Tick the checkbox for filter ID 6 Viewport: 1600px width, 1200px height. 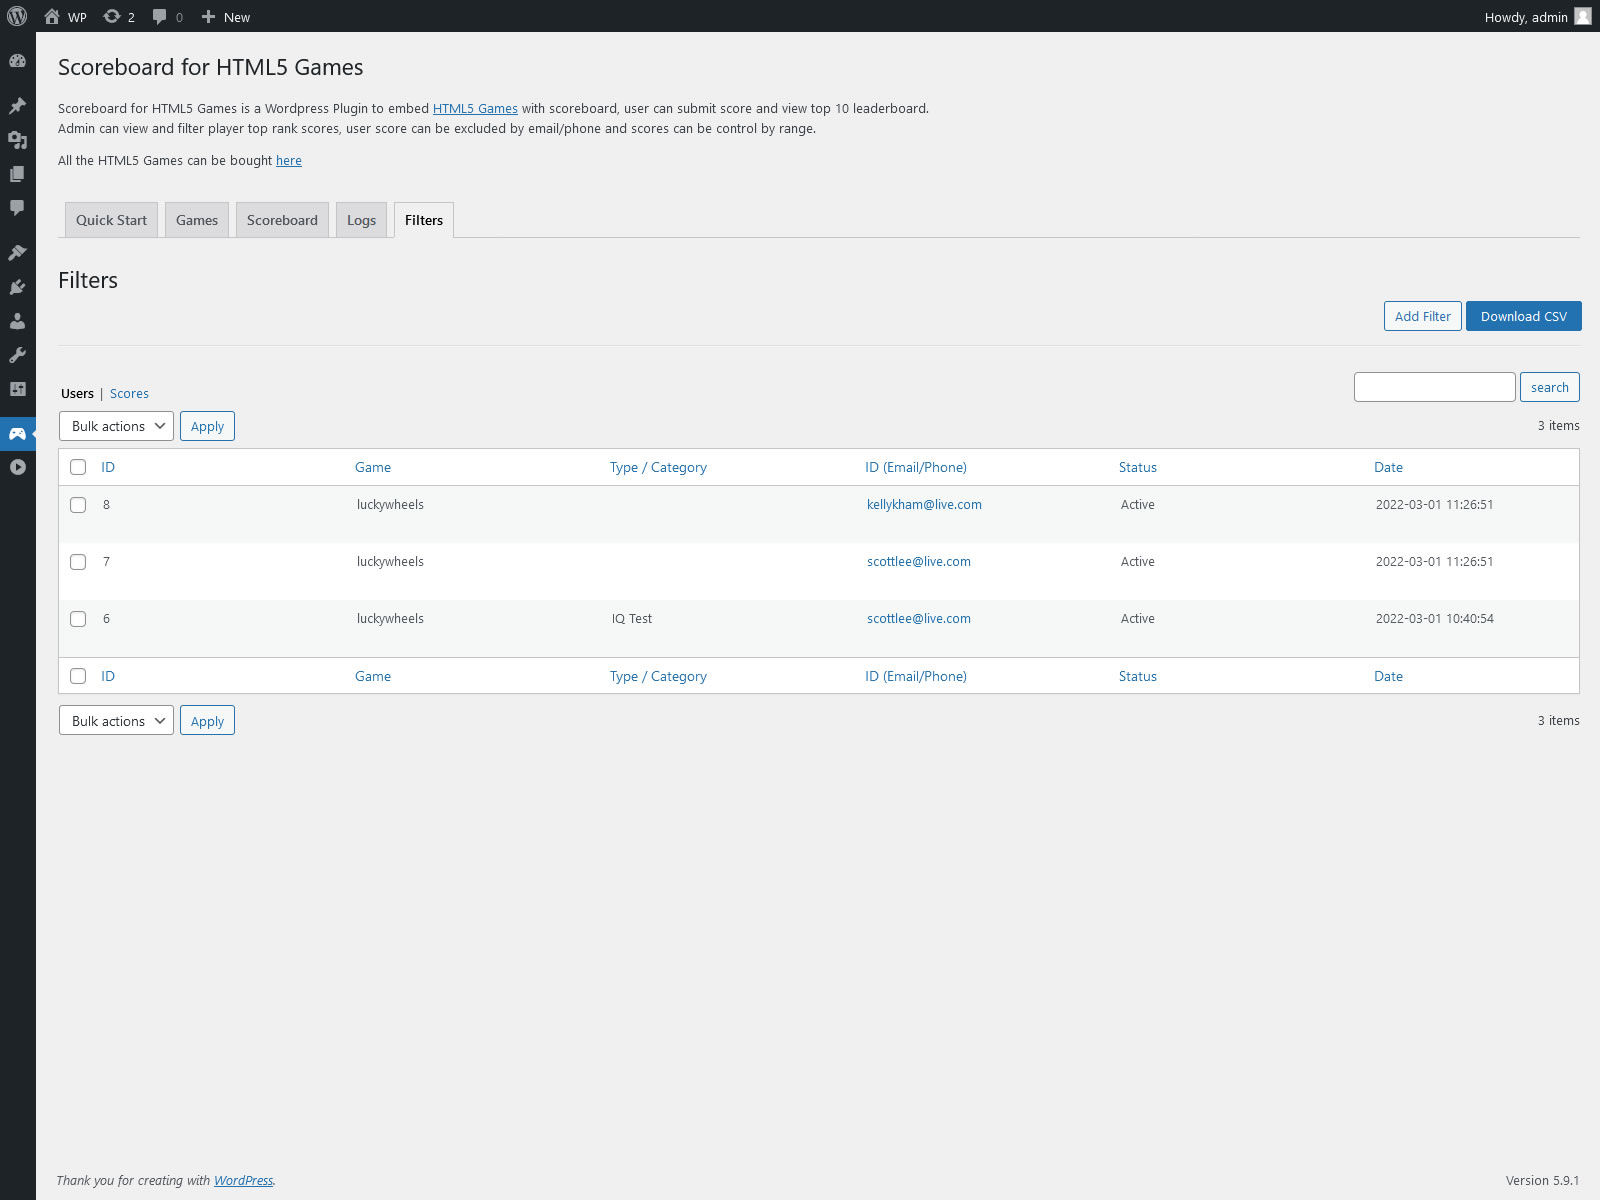pyautogui.click(x=78, y=619)
